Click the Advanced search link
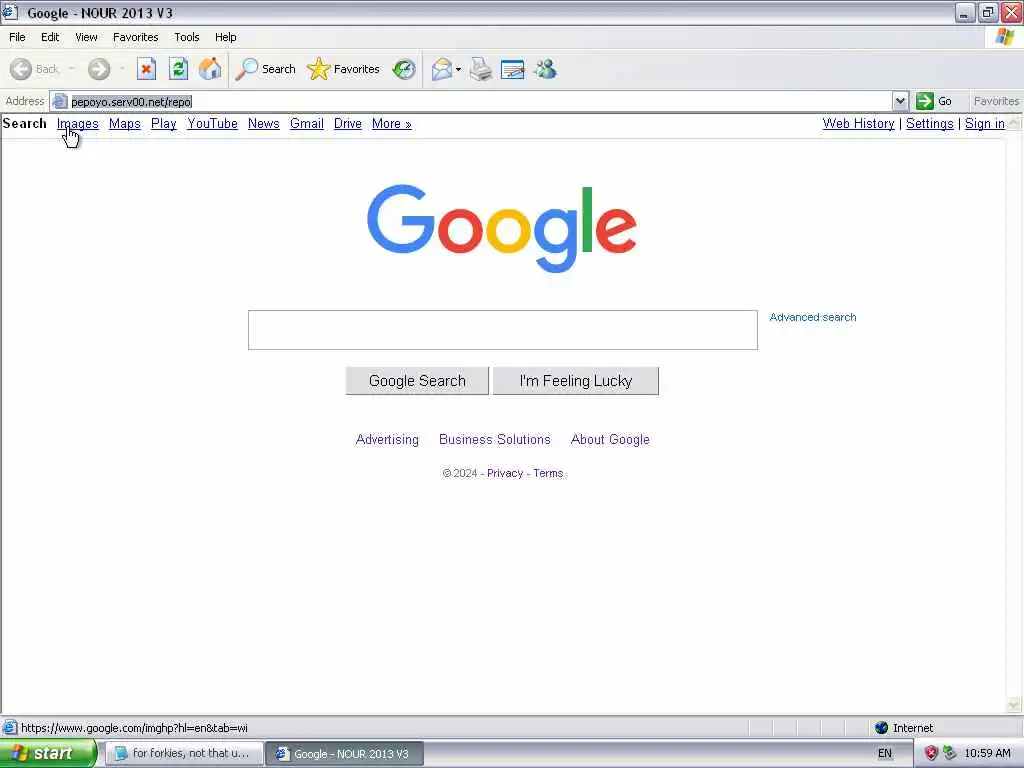The image size is (1024, 768). [x=813, y=317]
